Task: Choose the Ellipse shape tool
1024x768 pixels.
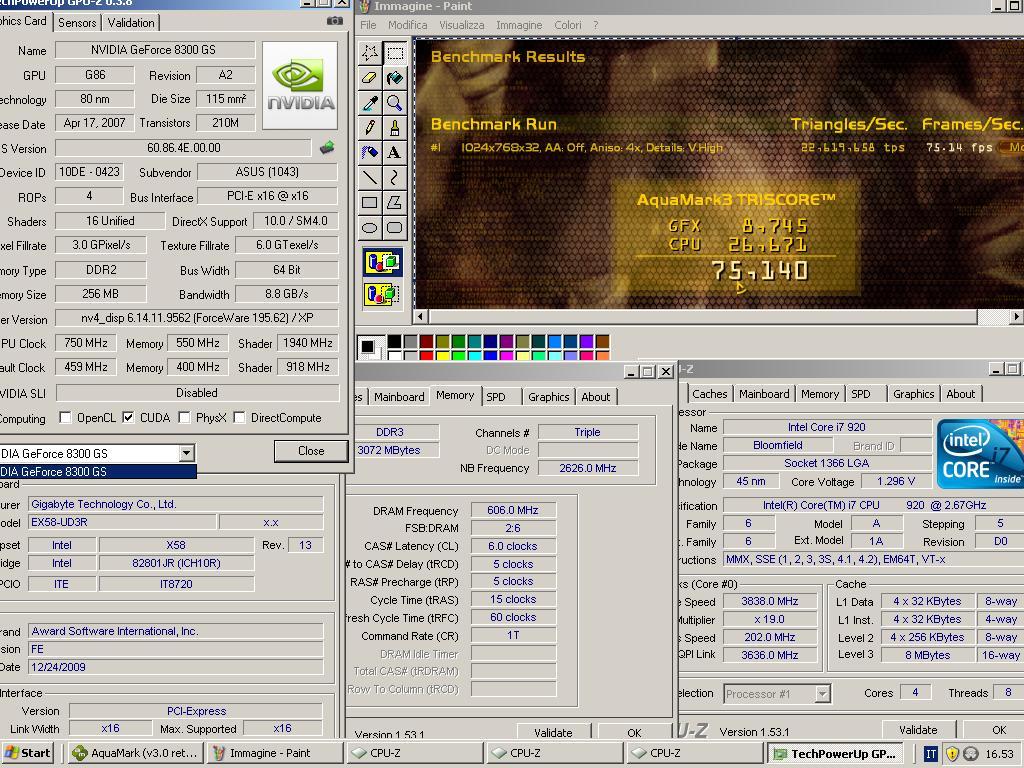Action: [370, 227]
